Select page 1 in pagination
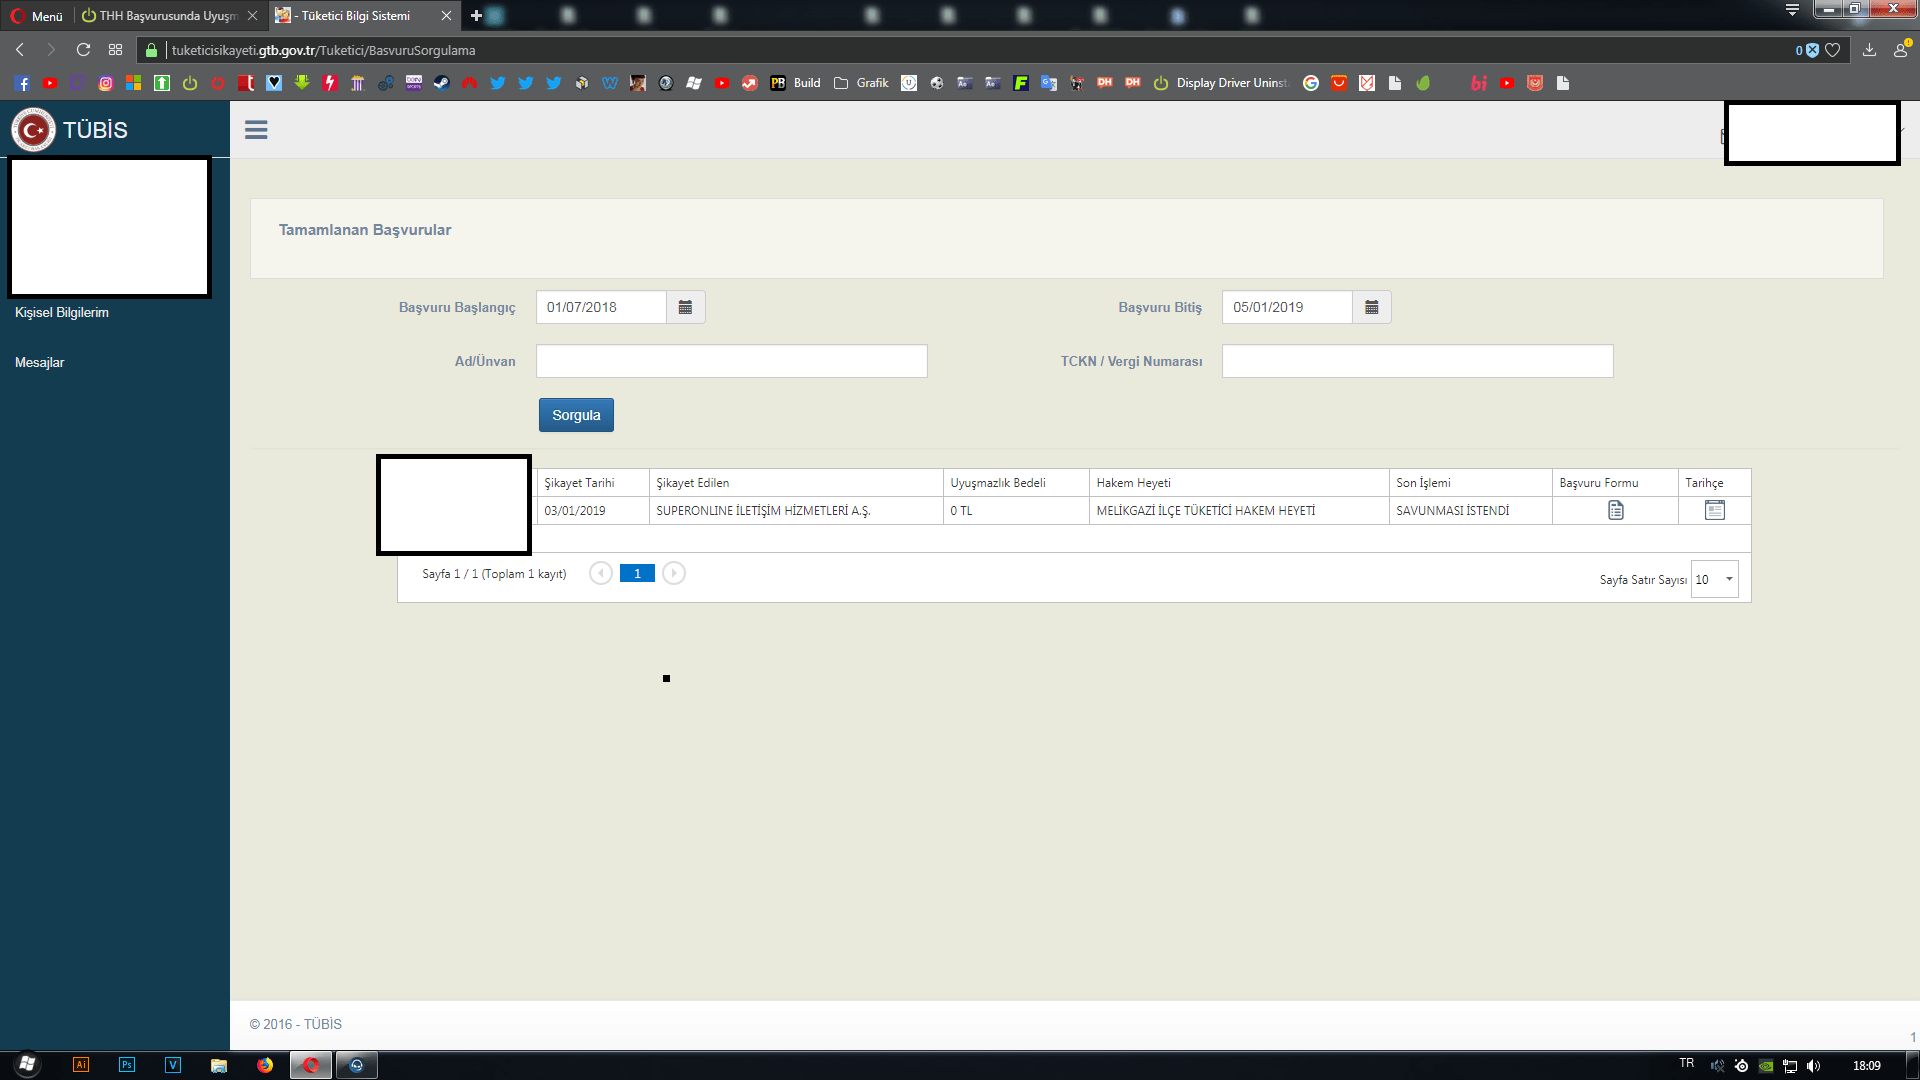 click(x=637, y=573)
